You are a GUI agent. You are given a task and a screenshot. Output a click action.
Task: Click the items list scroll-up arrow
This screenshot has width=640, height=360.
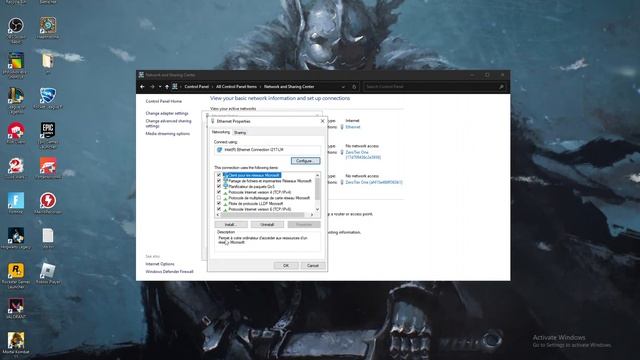pos(318,175)
